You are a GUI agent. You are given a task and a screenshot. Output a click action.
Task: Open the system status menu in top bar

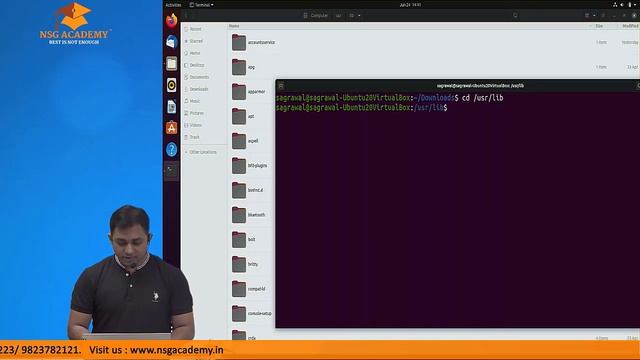[x=625, y=5]
